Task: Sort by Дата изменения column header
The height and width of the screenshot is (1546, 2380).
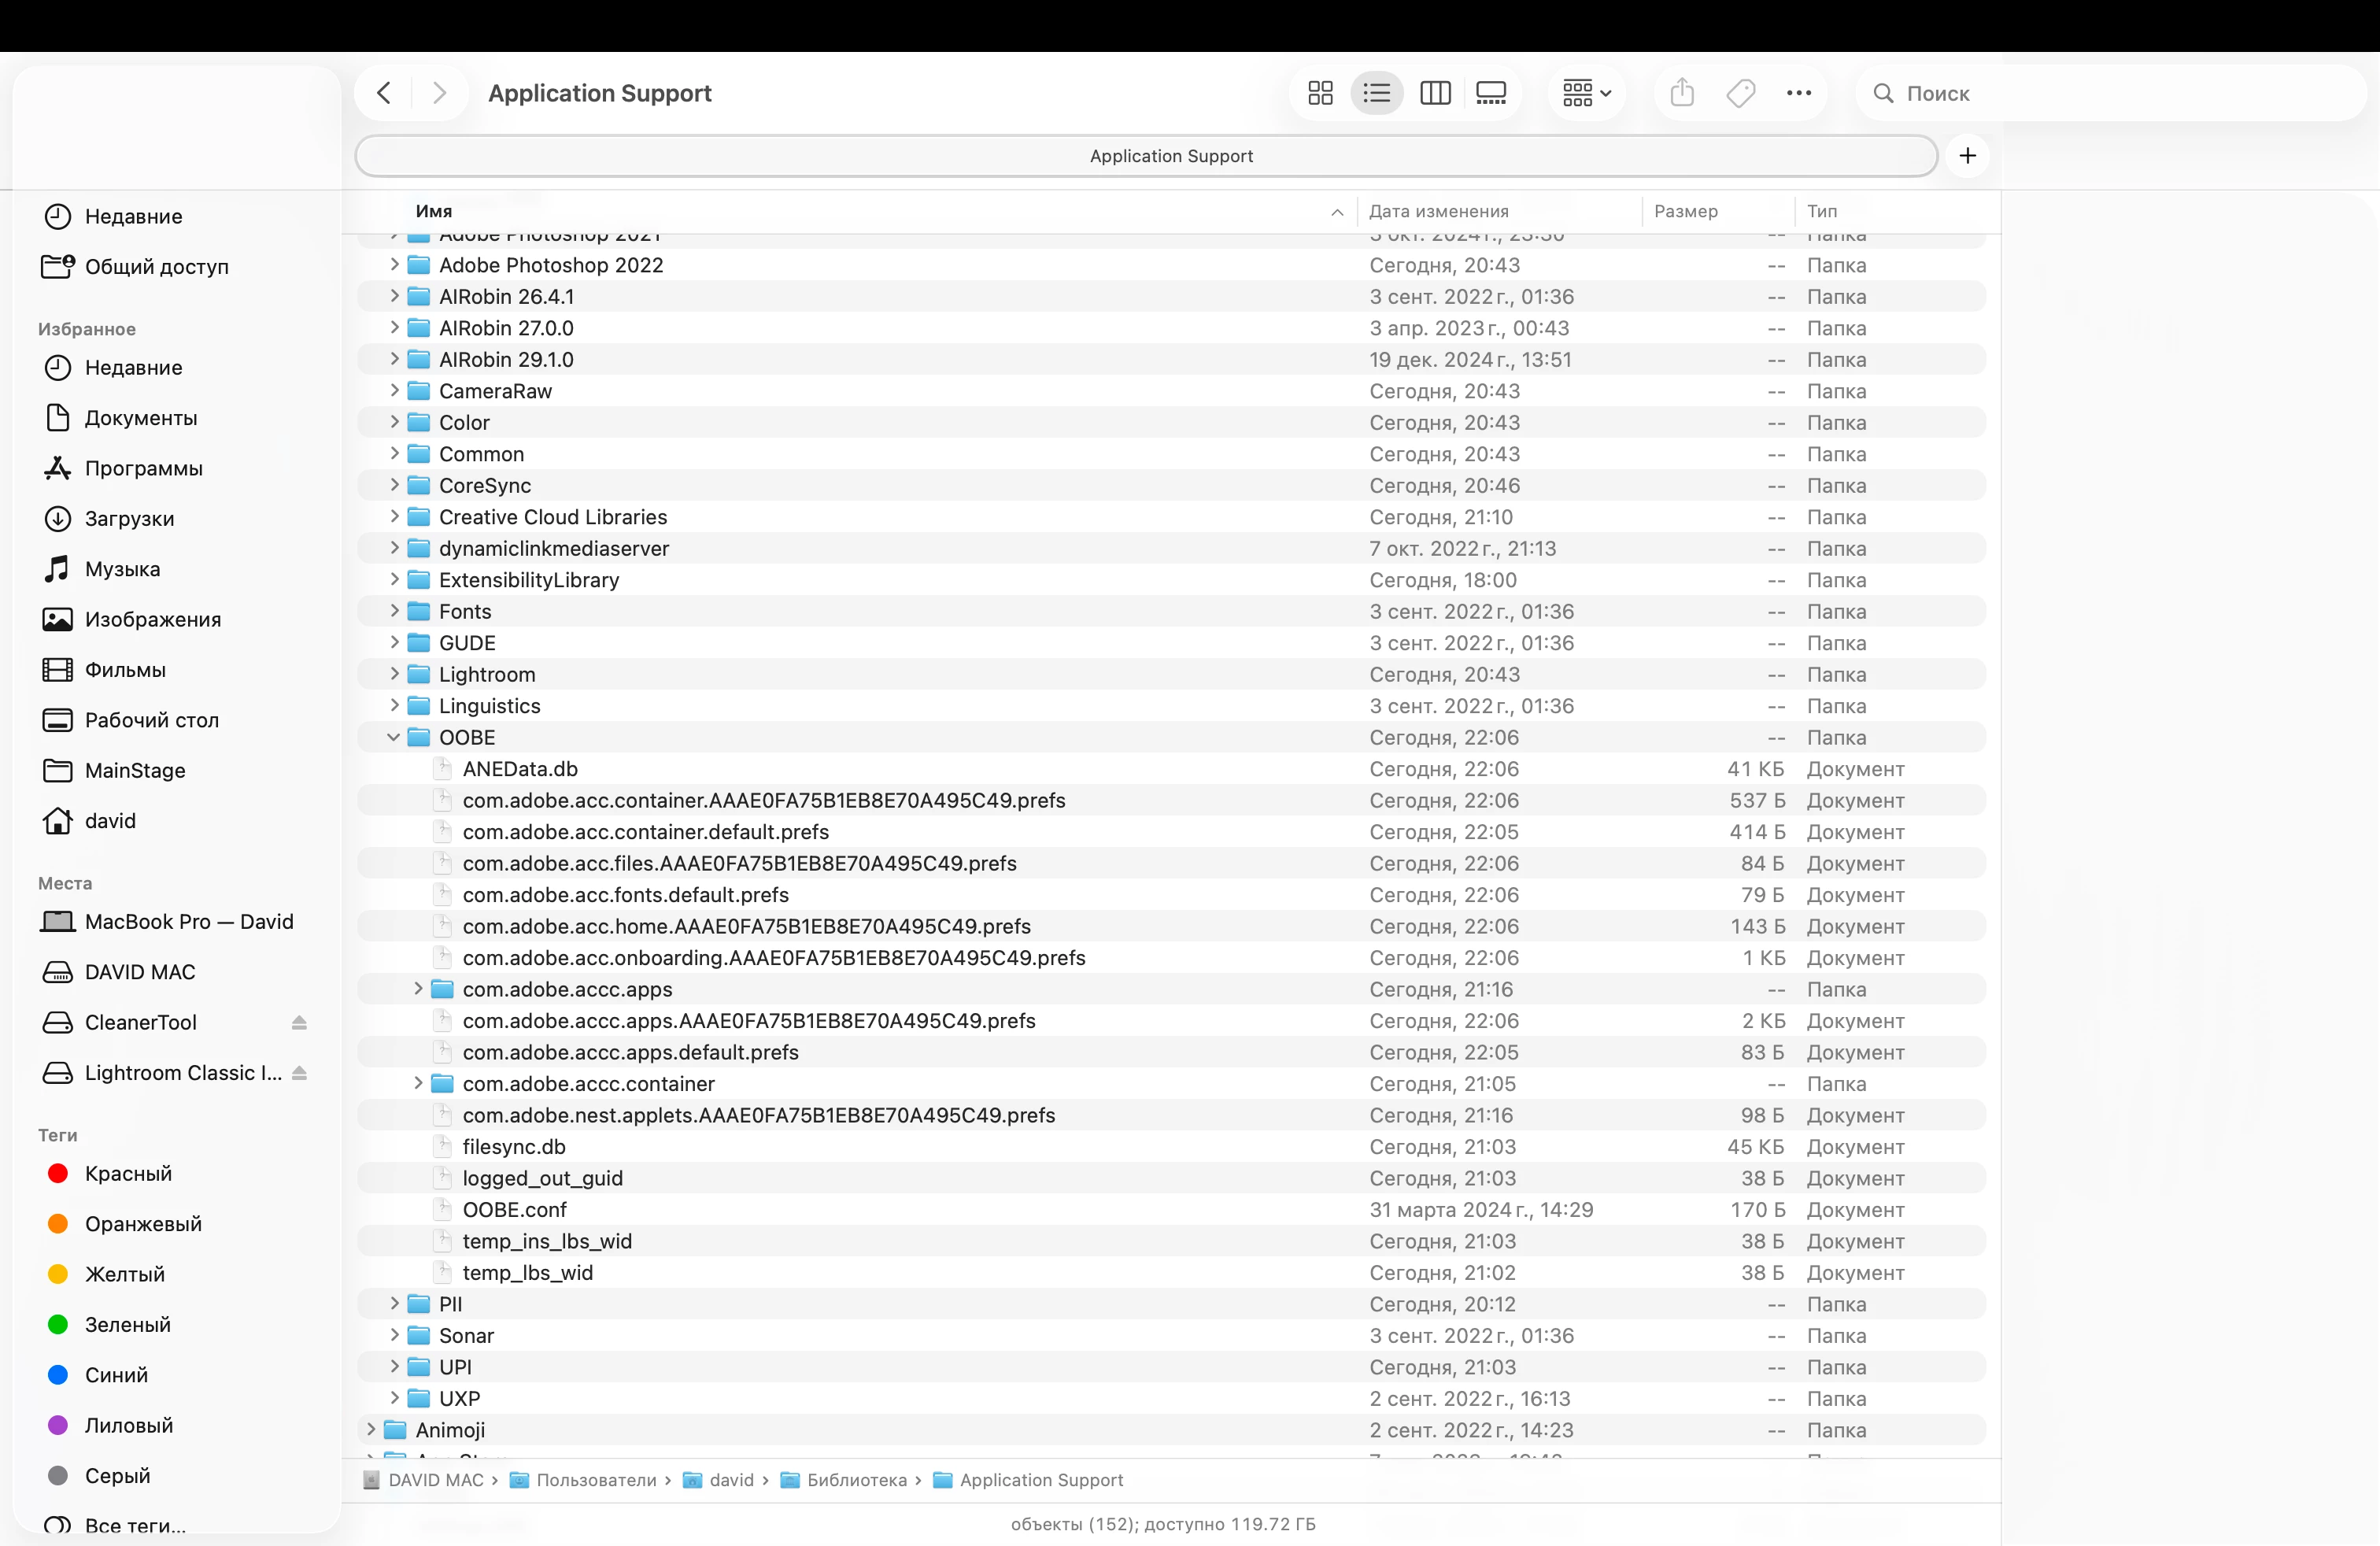Action: point(1438,211)
